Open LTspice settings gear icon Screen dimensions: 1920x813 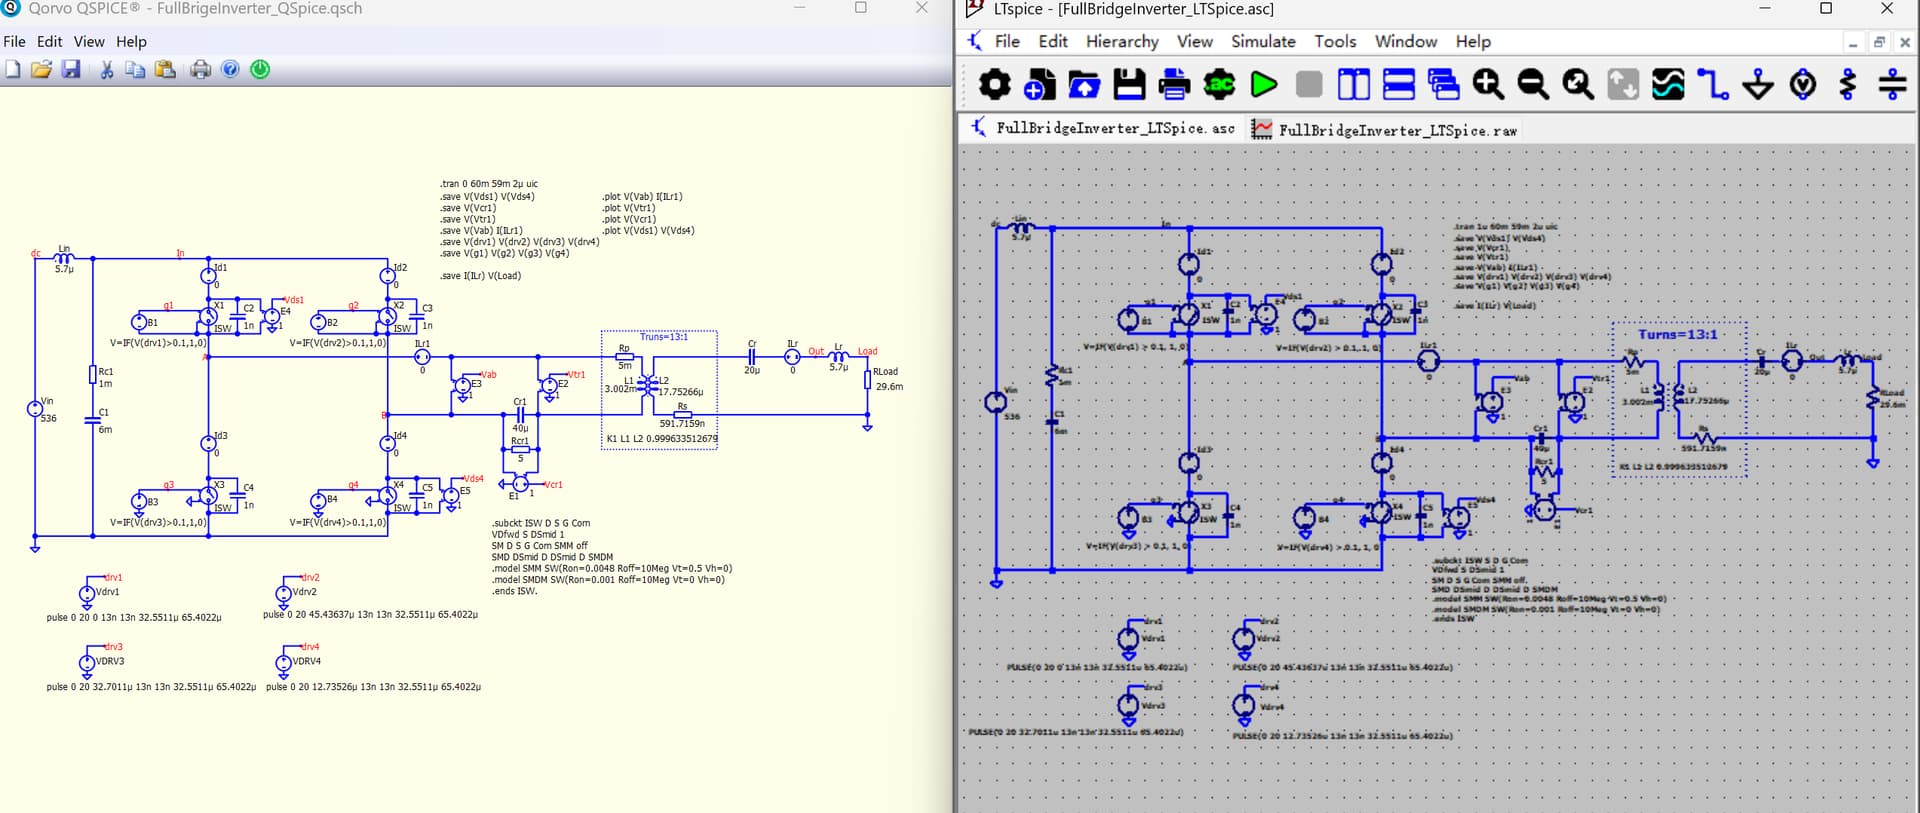click(994, 85)
